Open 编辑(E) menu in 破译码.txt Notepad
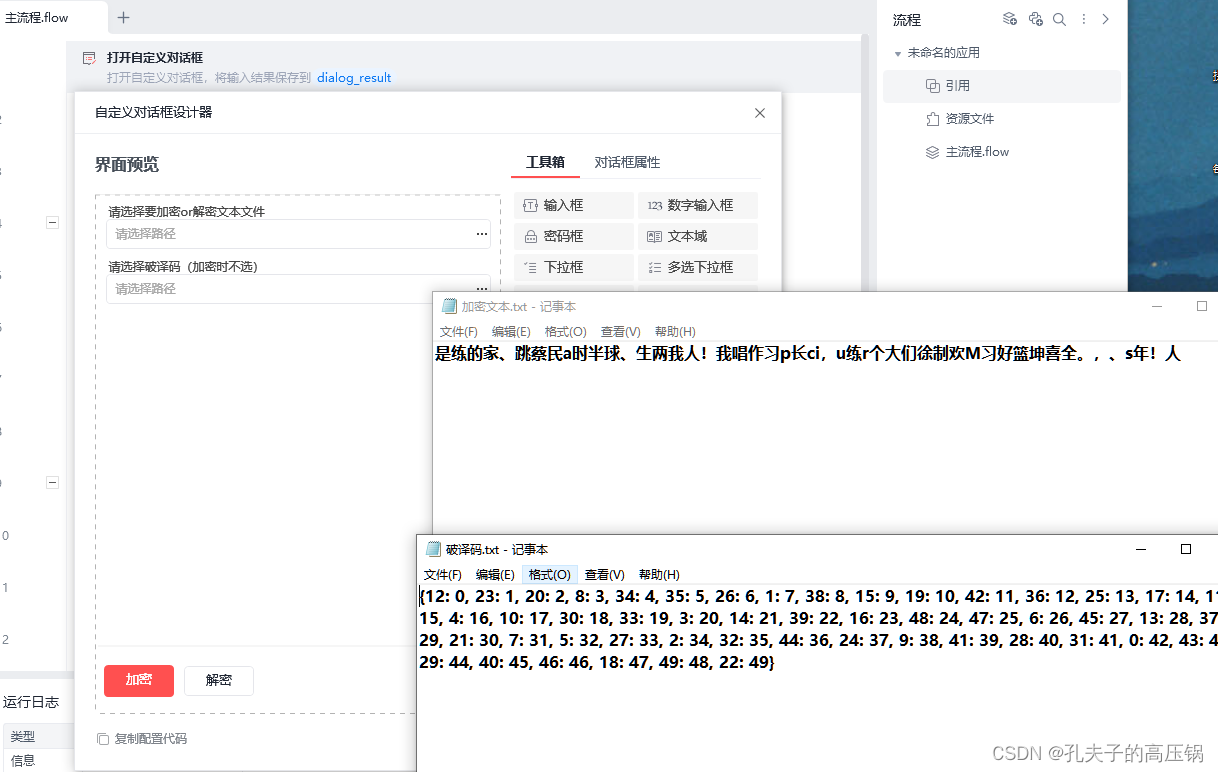 495,574
